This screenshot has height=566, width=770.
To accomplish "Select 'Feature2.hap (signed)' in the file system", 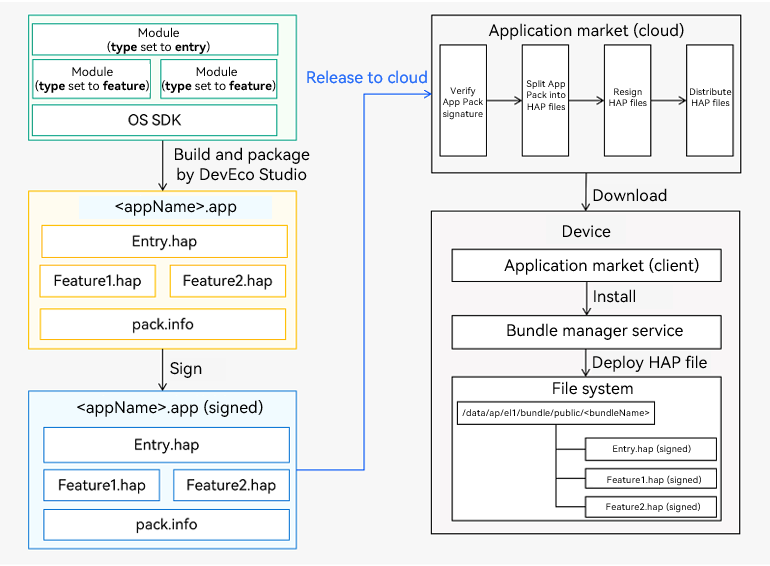I will pyautogui.click(x=651, y=507).
